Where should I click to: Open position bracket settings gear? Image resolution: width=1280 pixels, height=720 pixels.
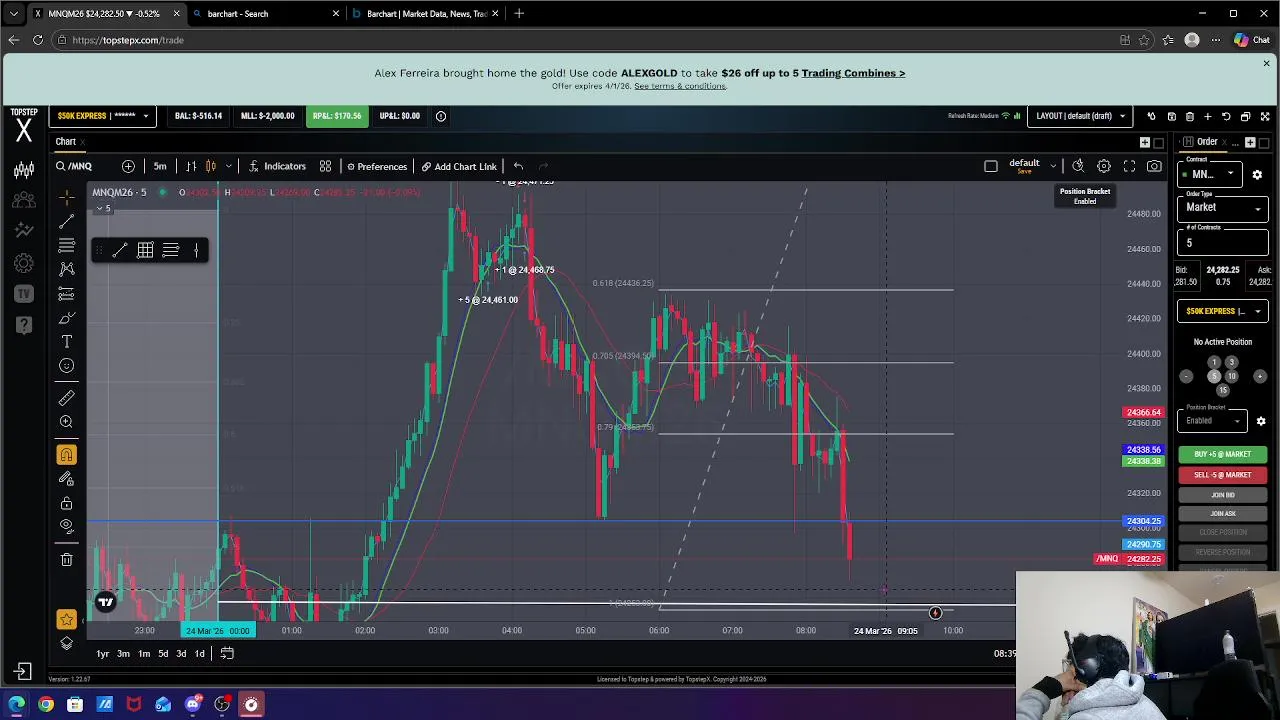[x=1261, y=421]
